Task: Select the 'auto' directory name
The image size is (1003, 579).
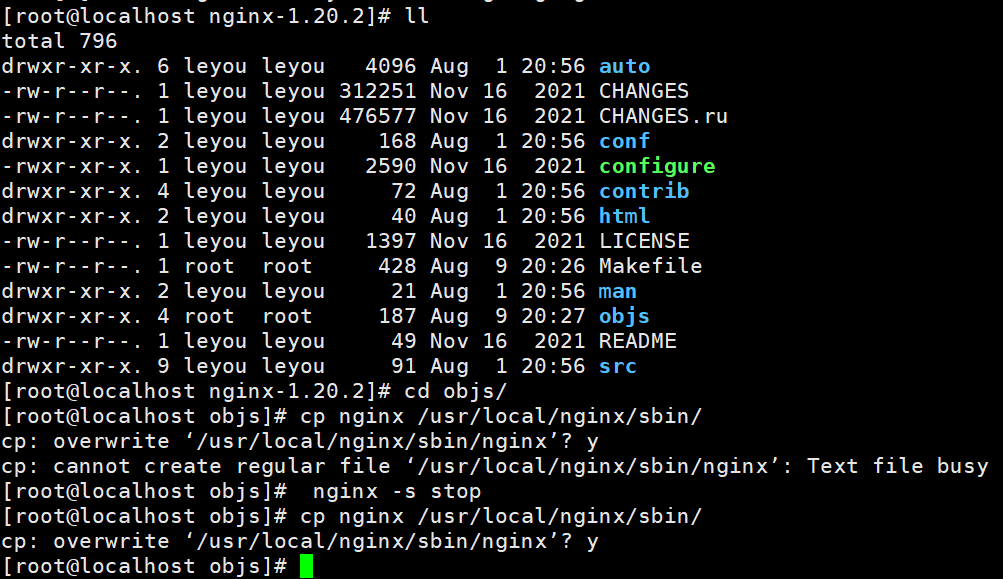Action: 624,67
